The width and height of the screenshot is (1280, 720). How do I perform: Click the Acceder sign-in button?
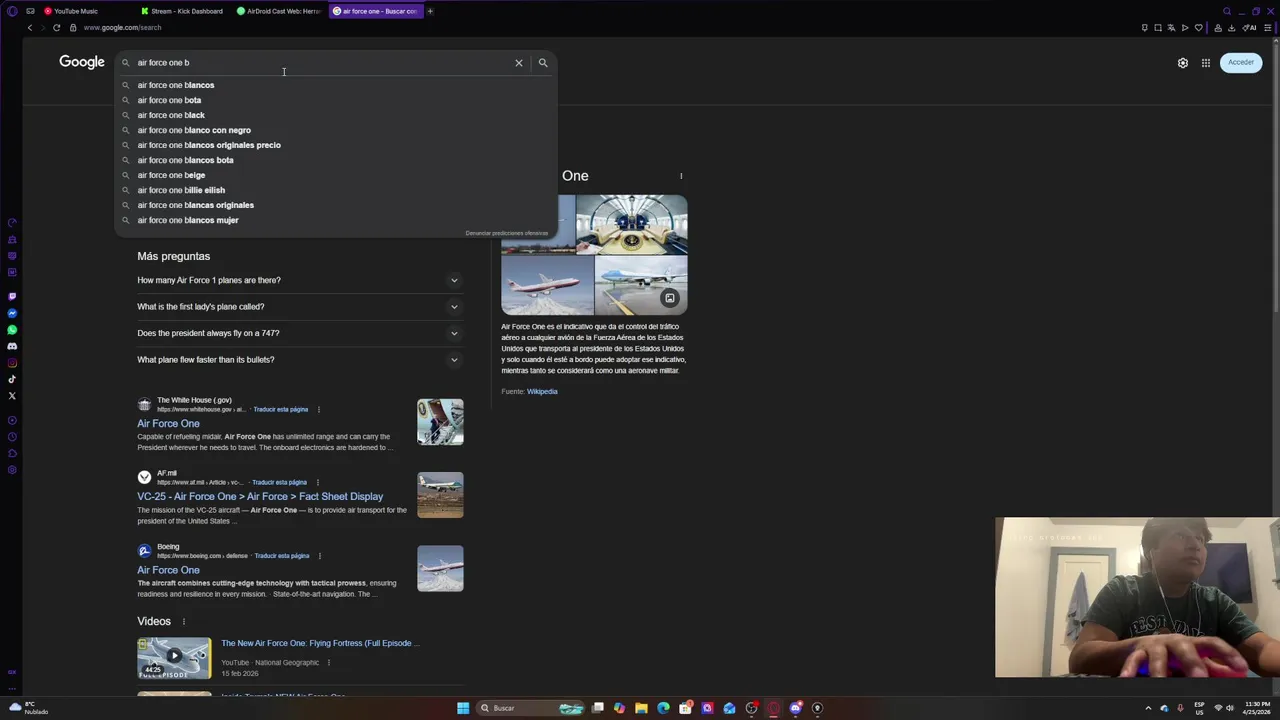coord(1241,62)
